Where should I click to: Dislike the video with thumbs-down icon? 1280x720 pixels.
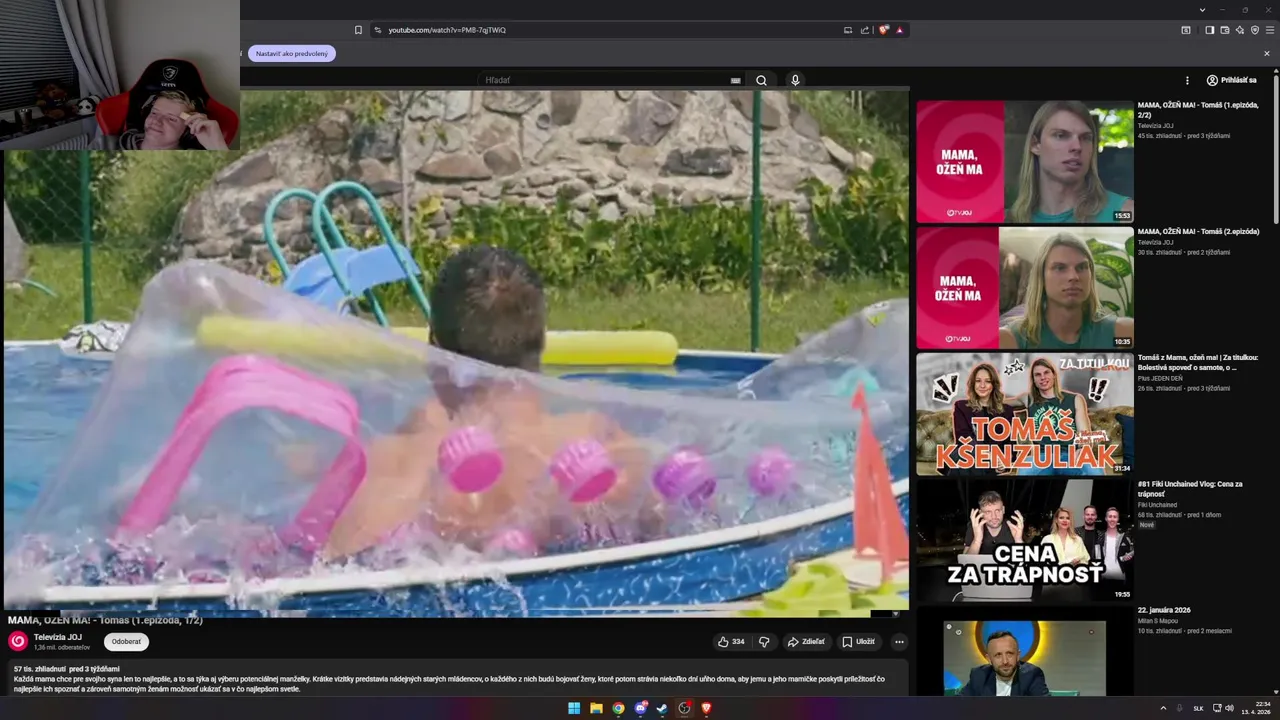[764, 642]
